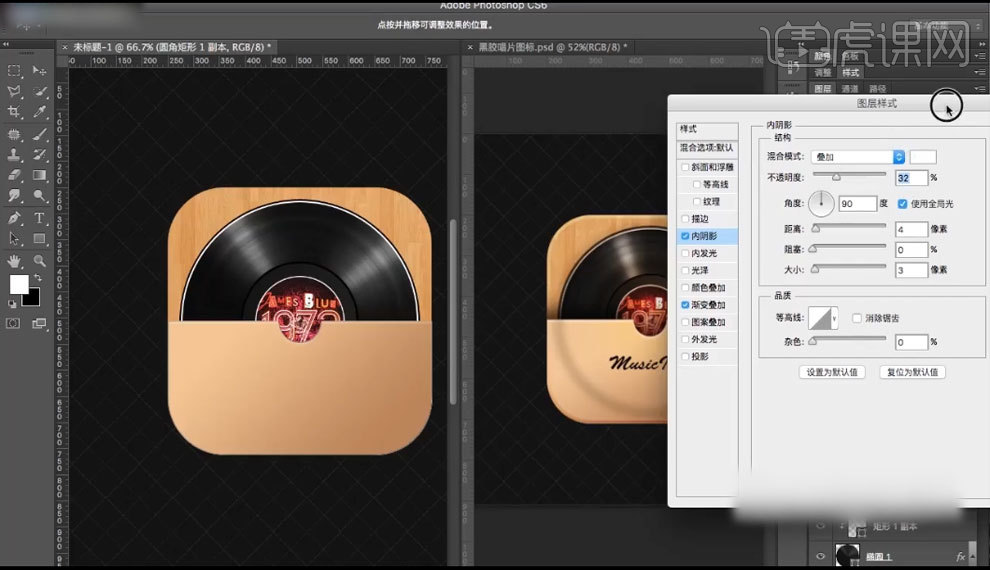Enable 光泽 style checkbox
This screenshot has width=990, height=570.
(685, 270)
